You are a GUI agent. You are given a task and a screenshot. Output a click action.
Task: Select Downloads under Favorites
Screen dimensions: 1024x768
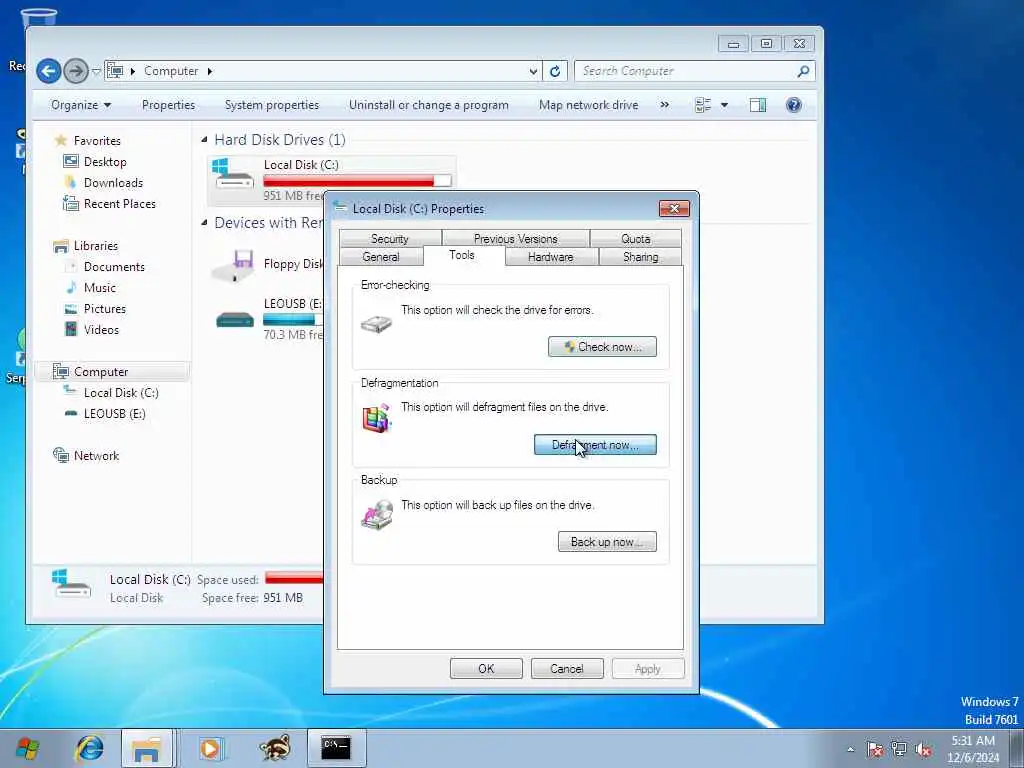point(113,183)
